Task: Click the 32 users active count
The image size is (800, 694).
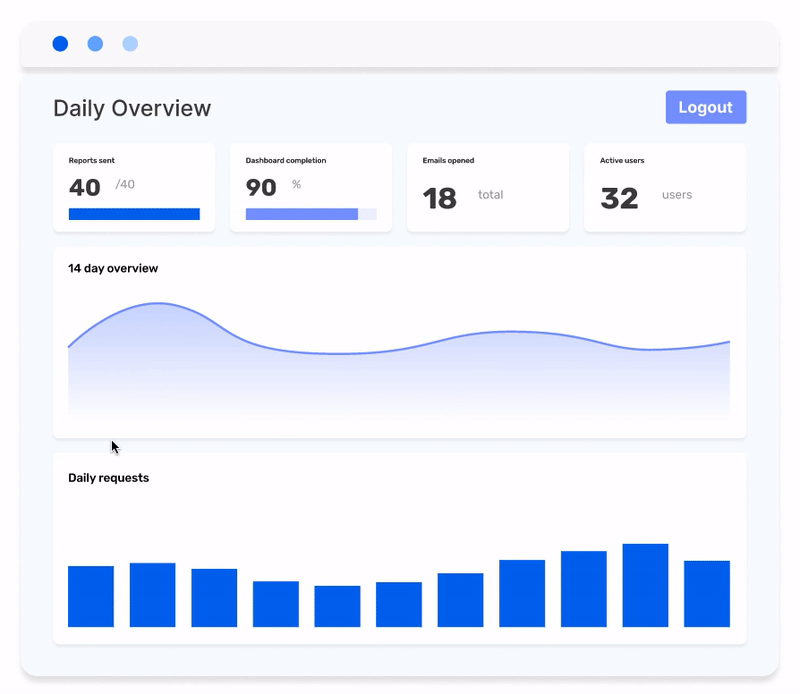Action: click(x=622, y=198)
